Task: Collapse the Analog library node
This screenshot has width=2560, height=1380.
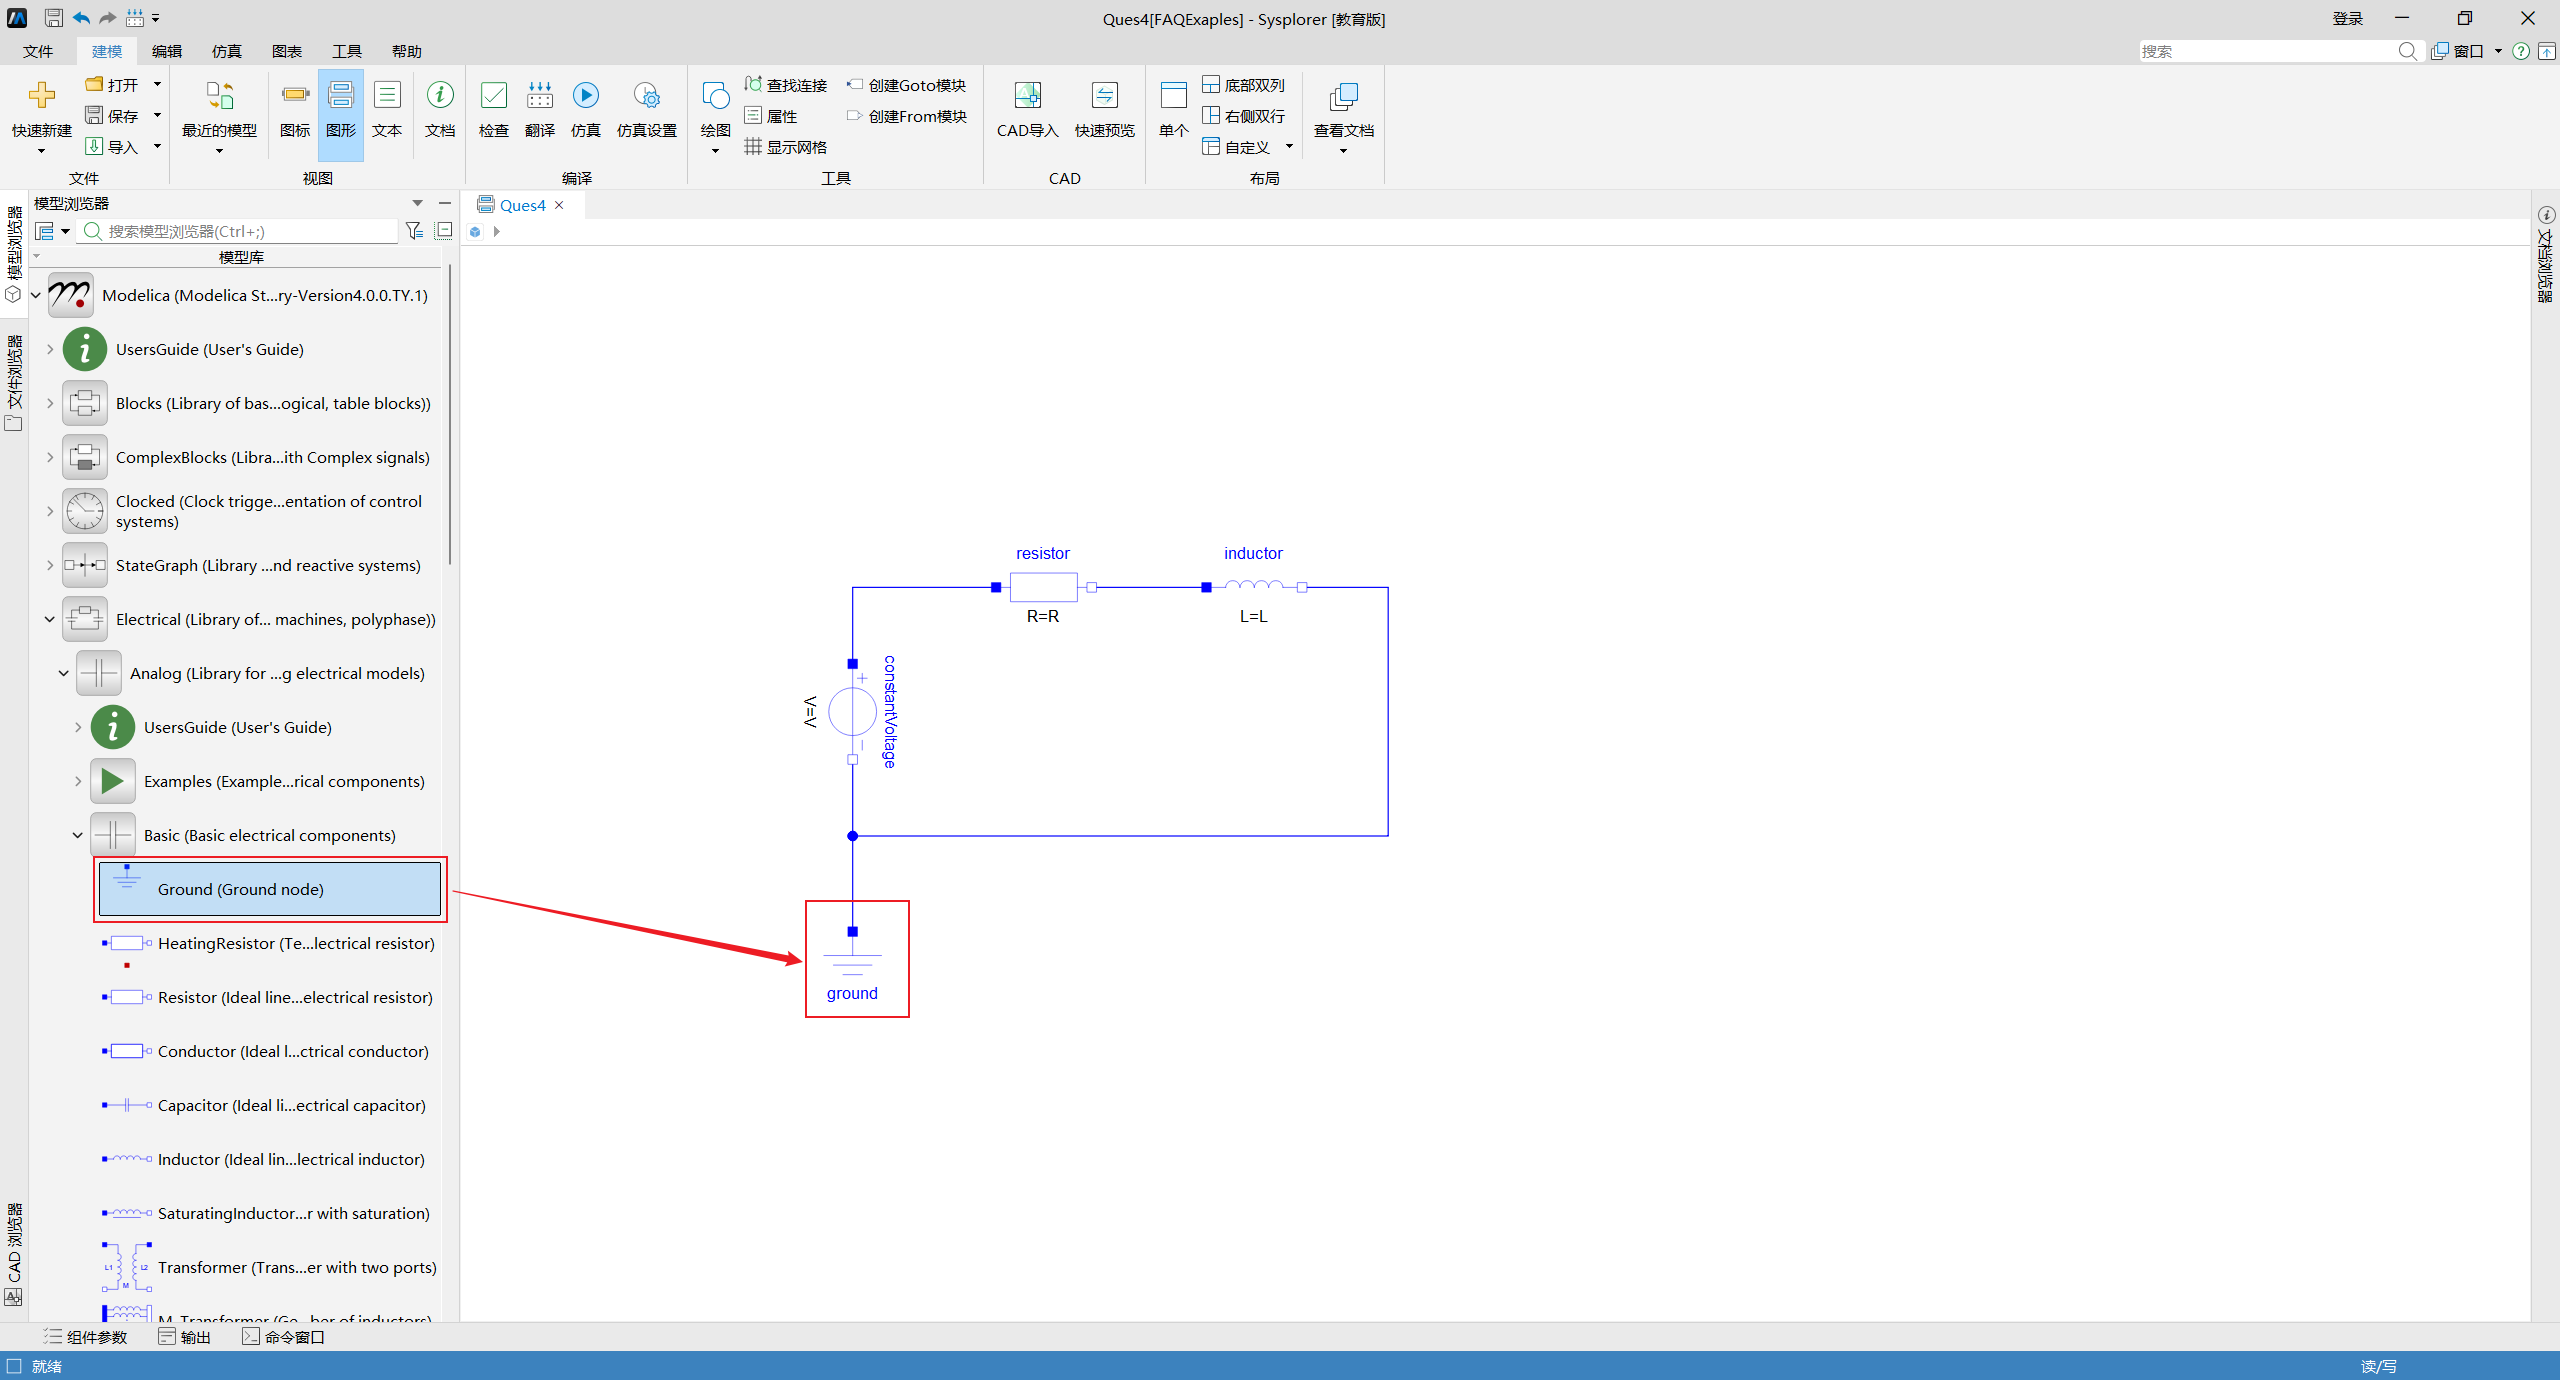Action: coord(64,673)
